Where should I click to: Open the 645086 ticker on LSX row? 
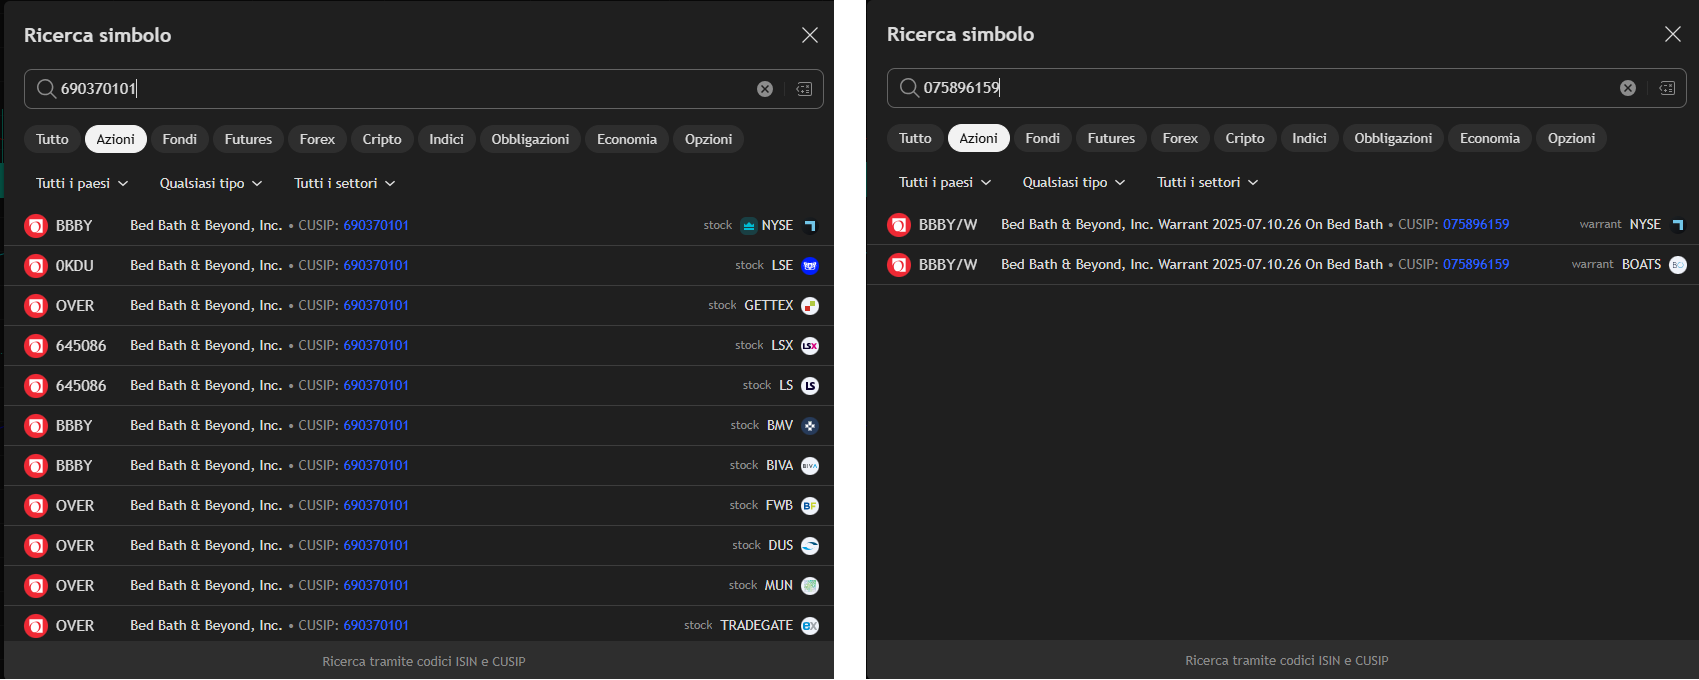[x=81, y=346]
